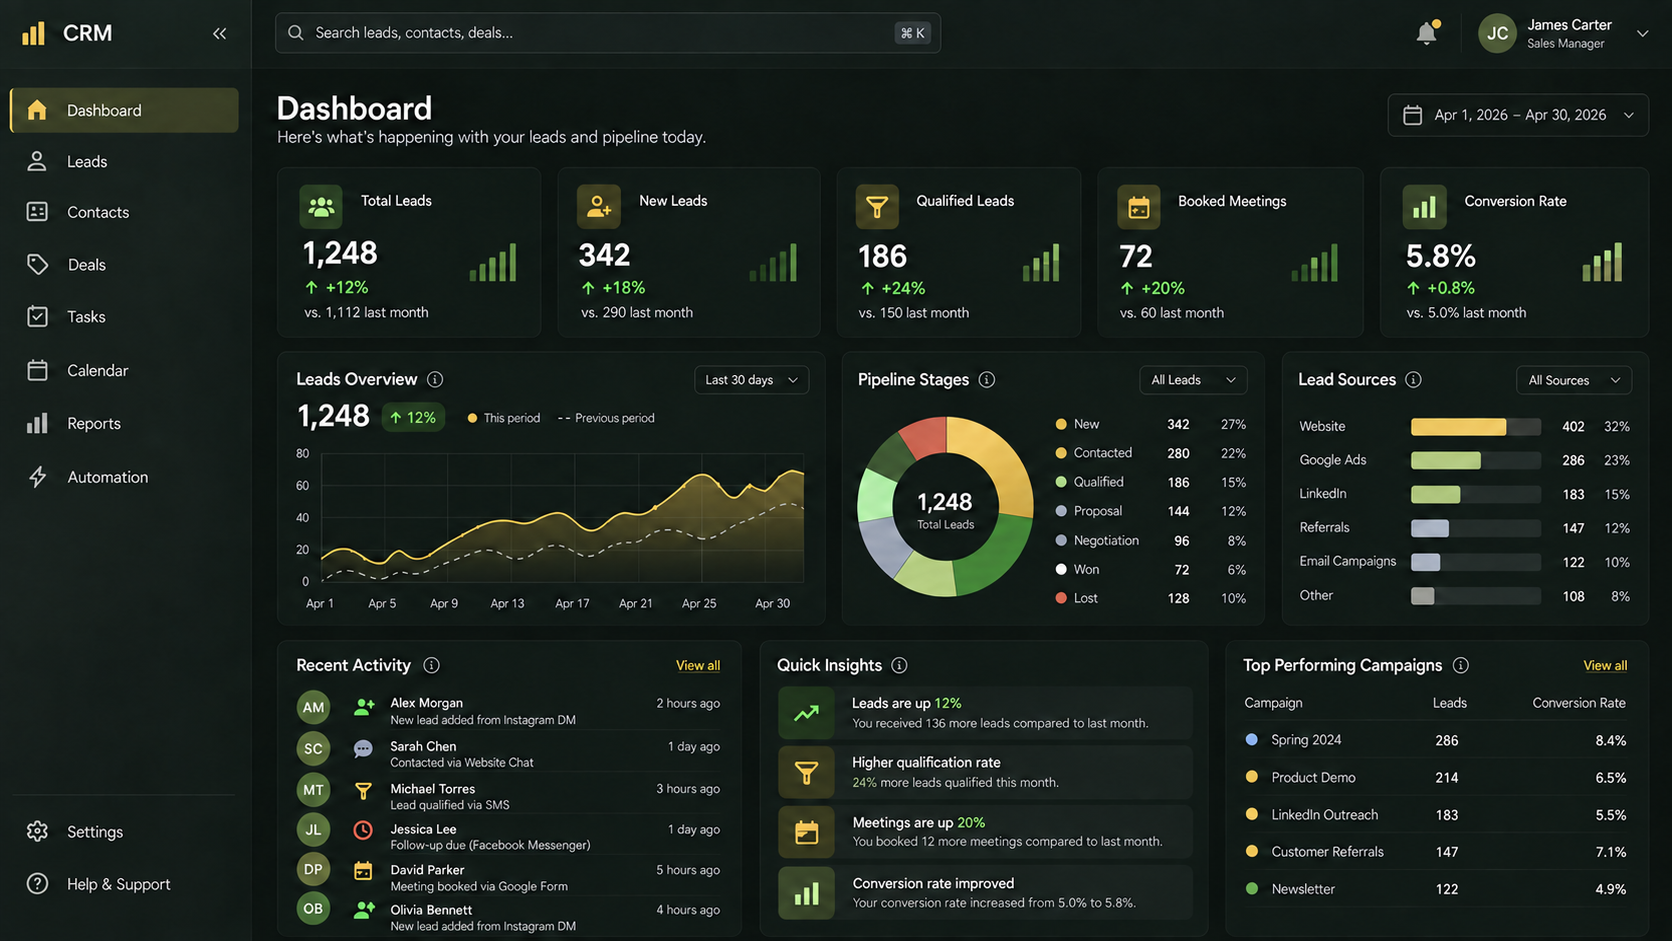
Task: Click the Google Ads lead source bar
Action: pos(1475,461)
